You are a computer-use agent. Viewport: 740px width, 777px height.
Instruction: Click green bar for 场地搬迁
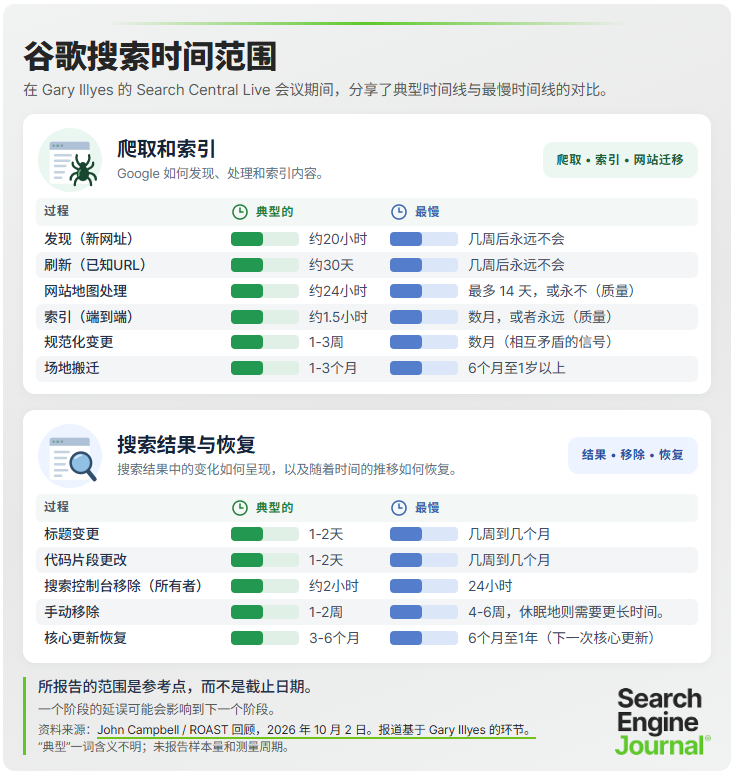coord(265,368)
